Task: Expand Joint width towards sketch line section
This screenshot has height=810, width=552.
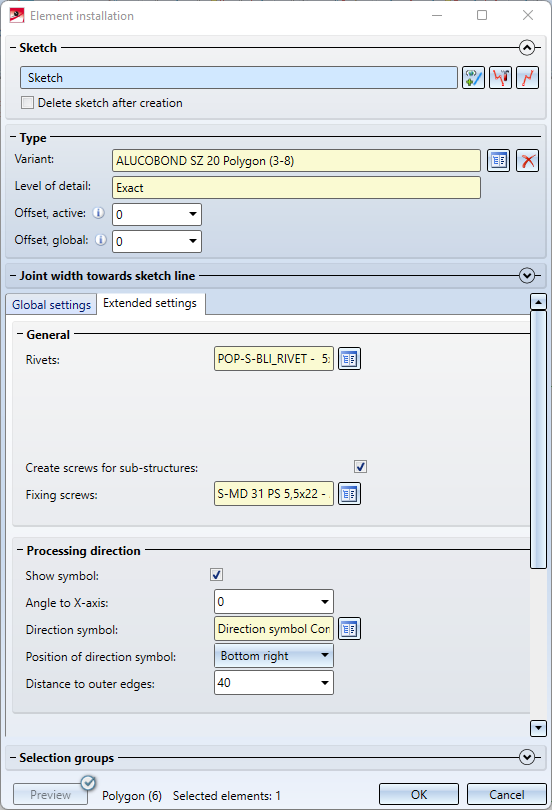Action: click(527, 275)
